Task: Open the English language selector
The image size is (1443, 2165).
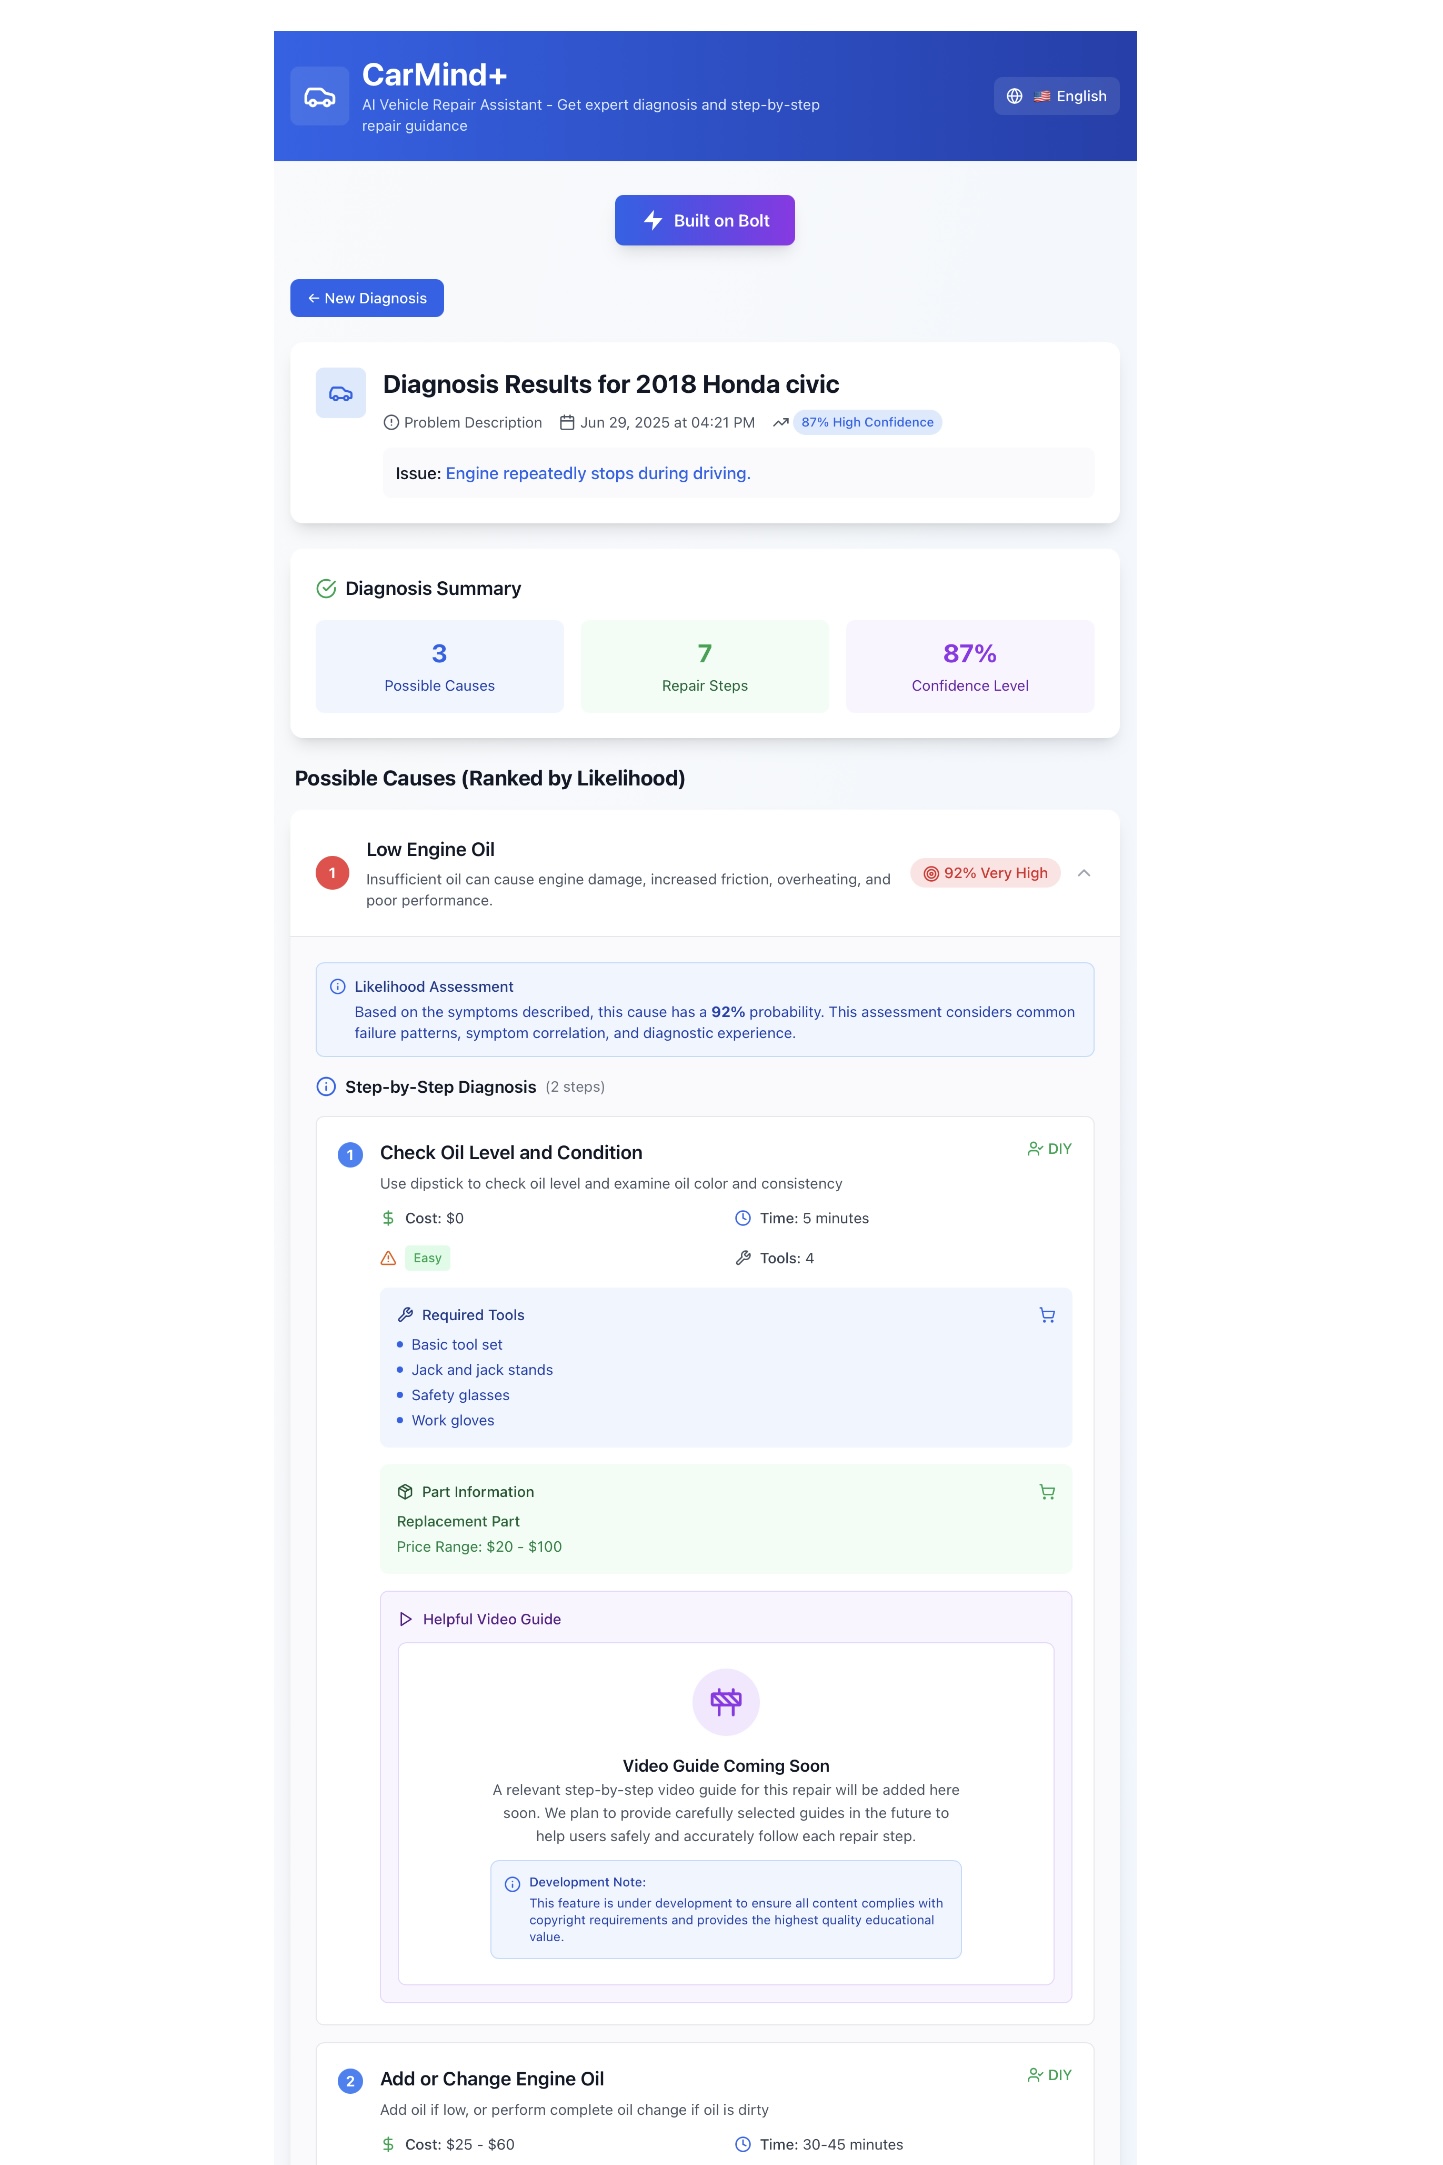Action: (1057, 96)
